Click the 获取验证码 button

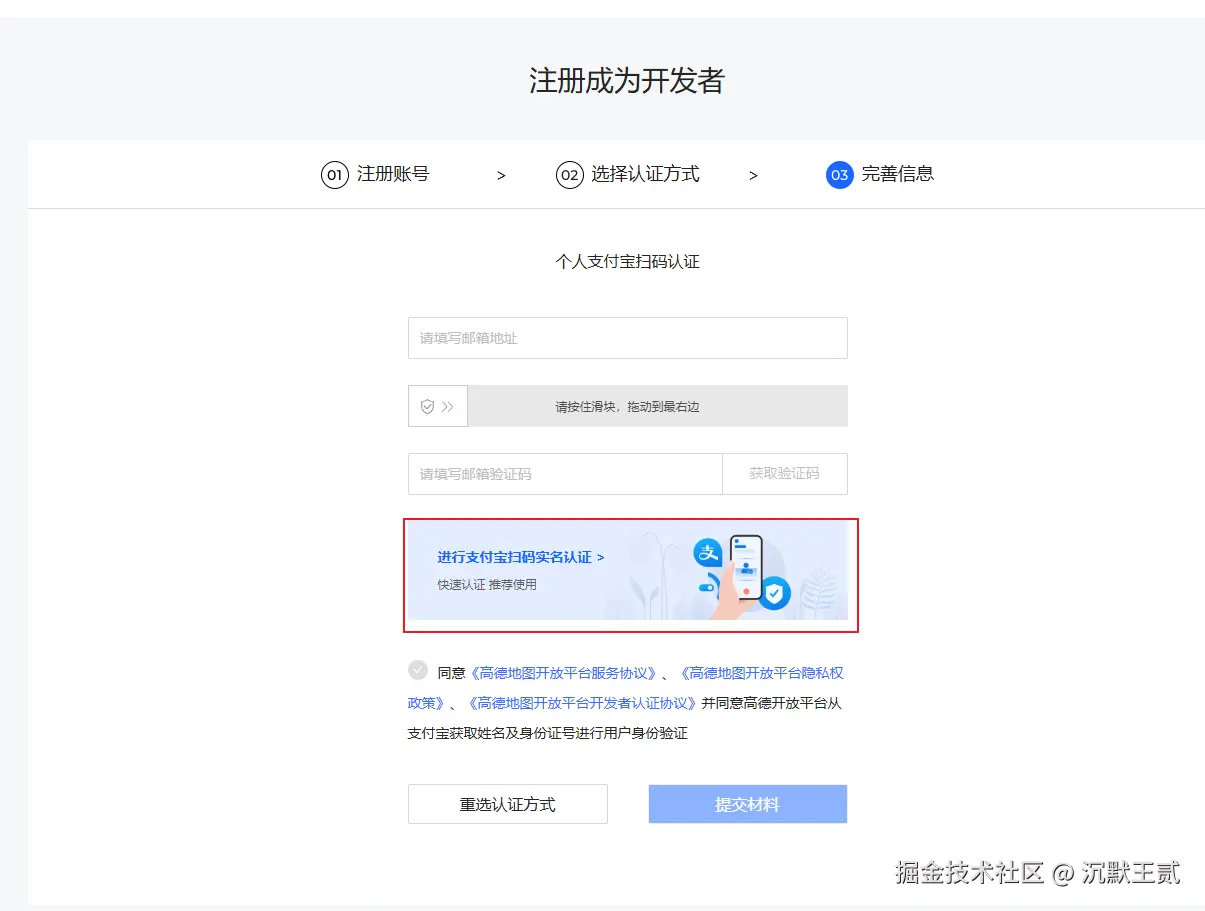coord(785,474)
